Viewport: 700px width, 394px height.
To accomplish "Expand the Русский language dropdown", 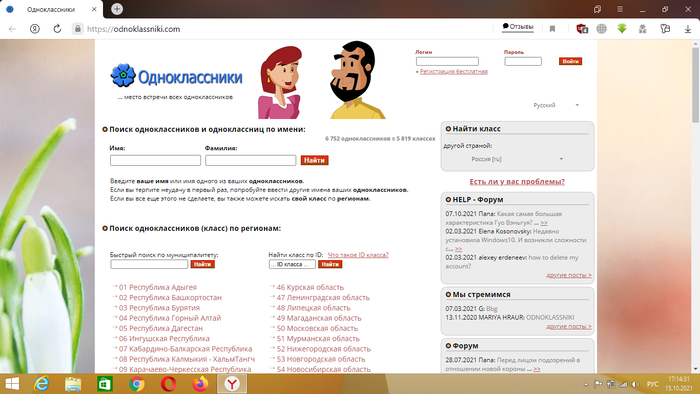I will coord(556,105).
